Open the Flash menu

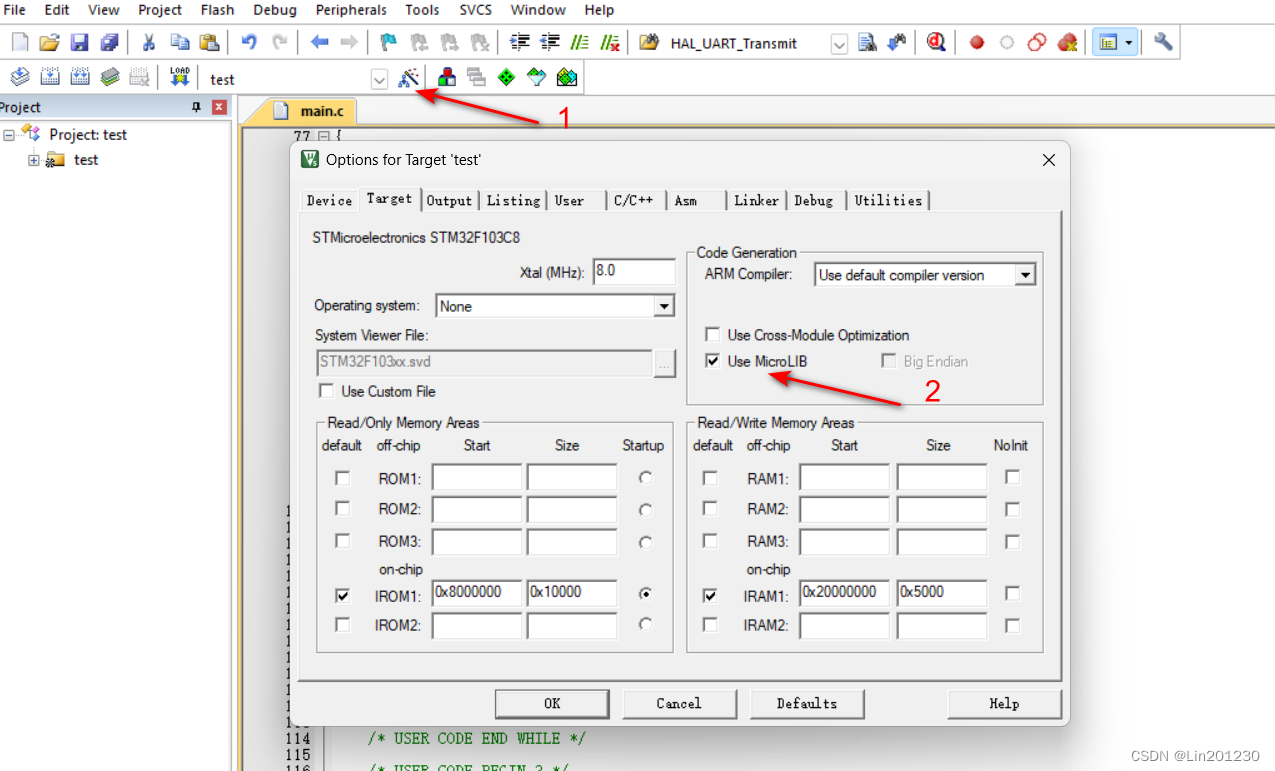coord(217,10)
